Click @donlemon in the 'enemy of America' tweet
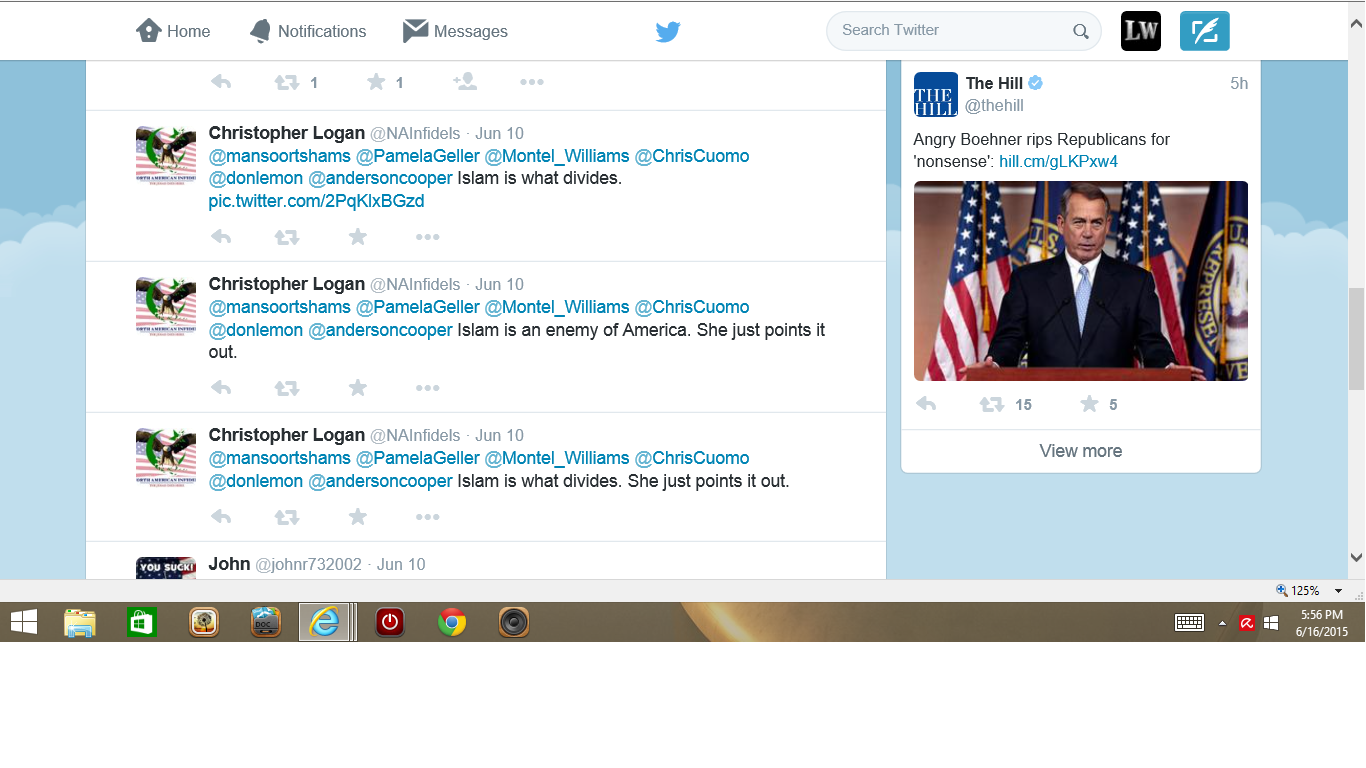The image size is (1366, 768). 255,330
